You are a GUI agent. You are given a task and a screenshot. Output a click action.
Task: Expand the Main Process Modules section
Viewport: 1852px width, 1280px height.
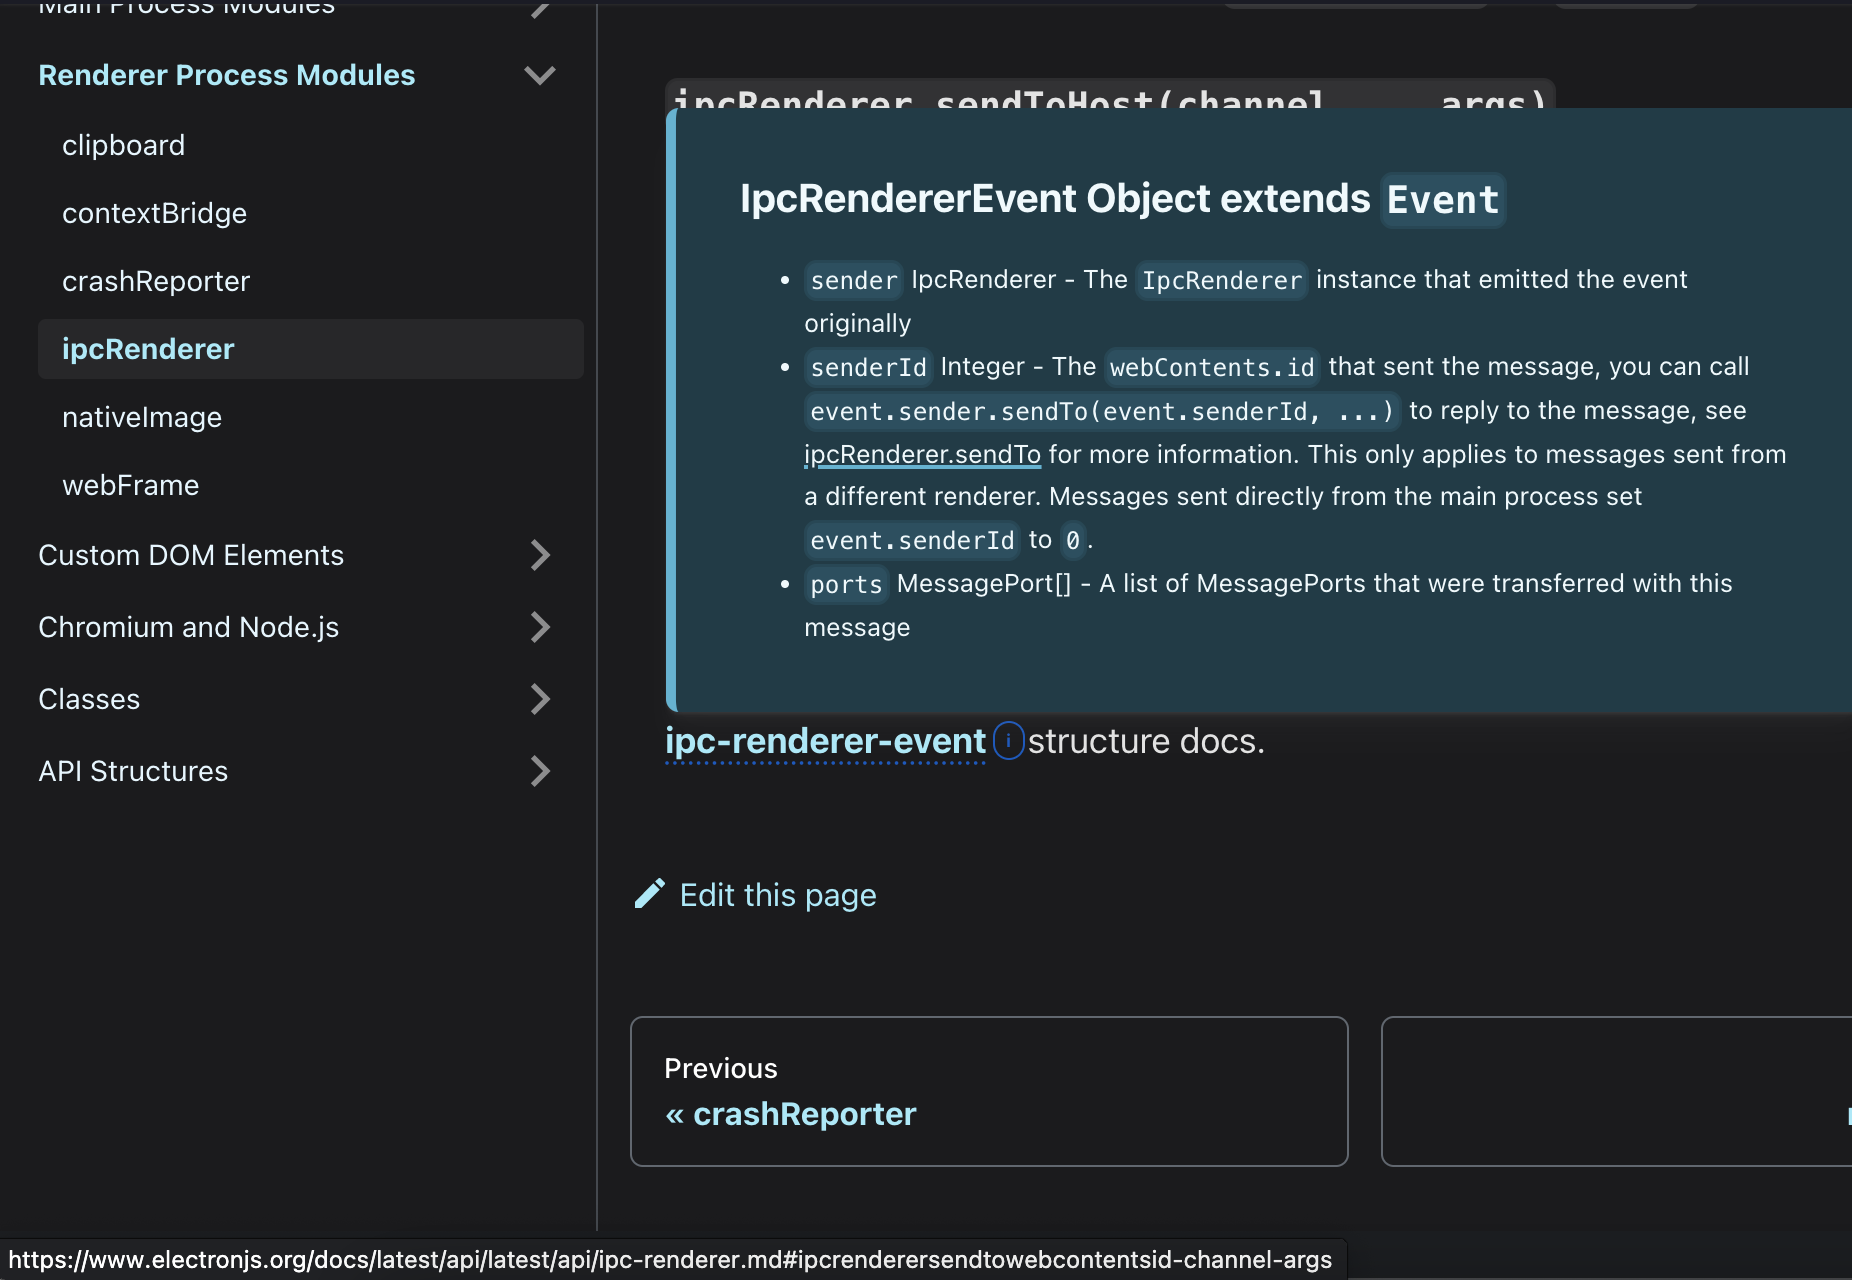pos(539,10)
